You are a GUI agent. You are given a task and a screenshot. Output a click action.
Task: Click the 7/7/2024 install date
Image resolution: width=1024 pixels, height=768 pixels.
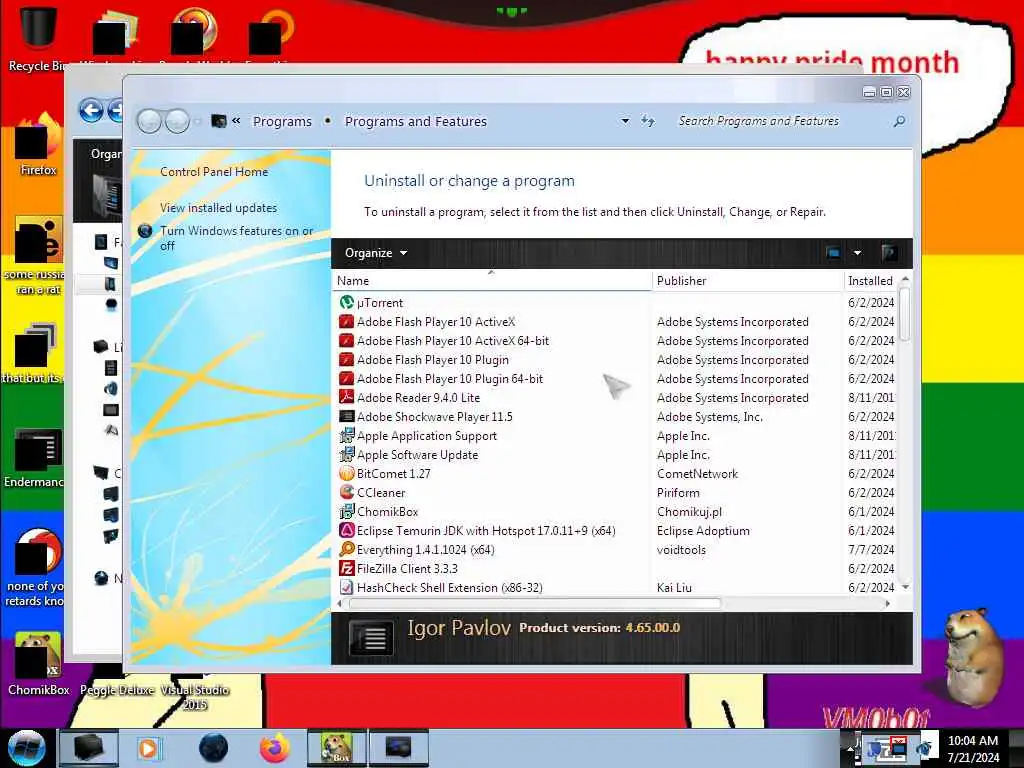coord(871,550)
